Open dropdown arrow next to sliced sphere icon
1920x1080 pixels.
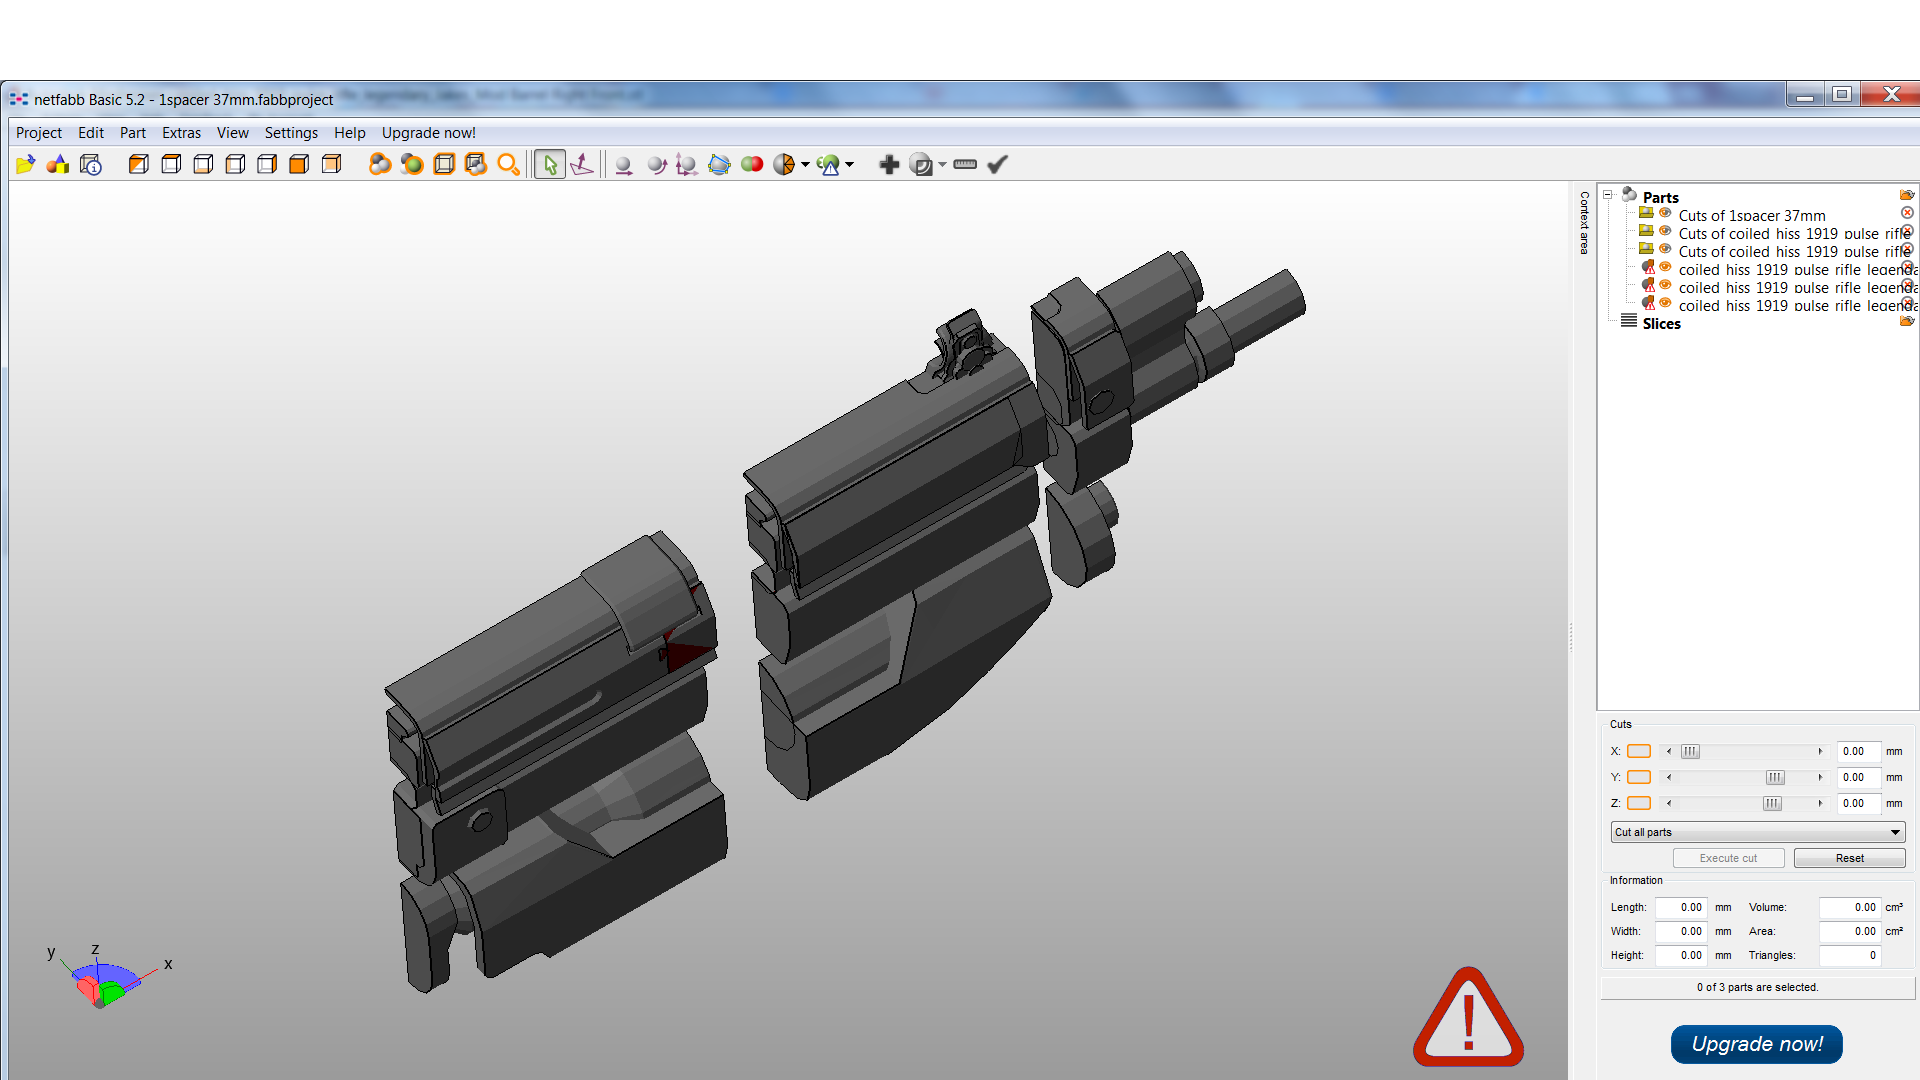pos(805,165)
